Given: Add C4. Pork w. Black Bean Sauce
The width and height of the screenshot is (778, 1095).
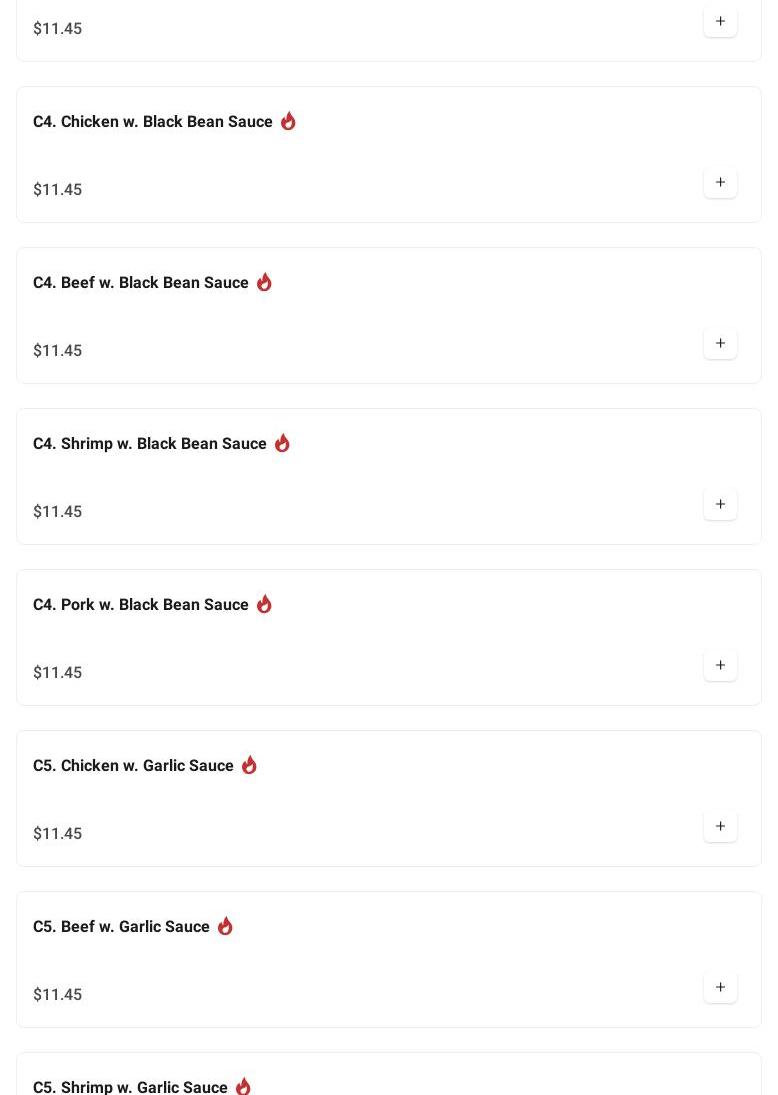Looking at the screenshot, I should [x=720, y=666].
